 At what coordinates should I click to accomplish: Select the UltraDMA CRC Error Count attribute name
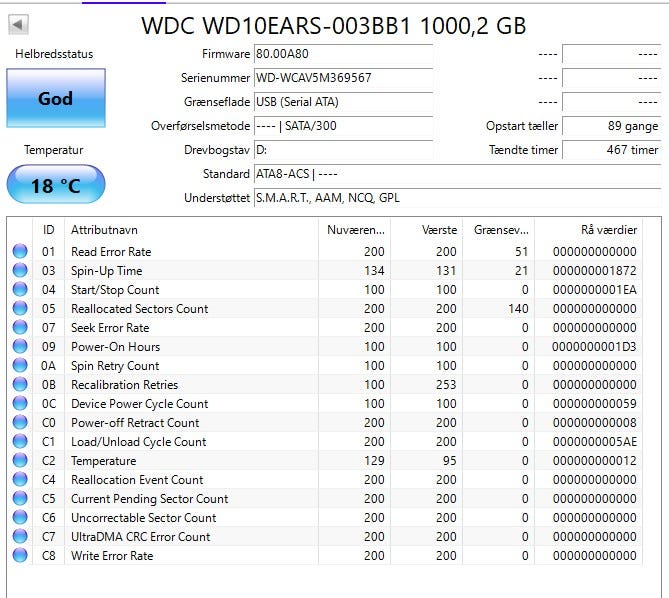[x=140, y=537]
